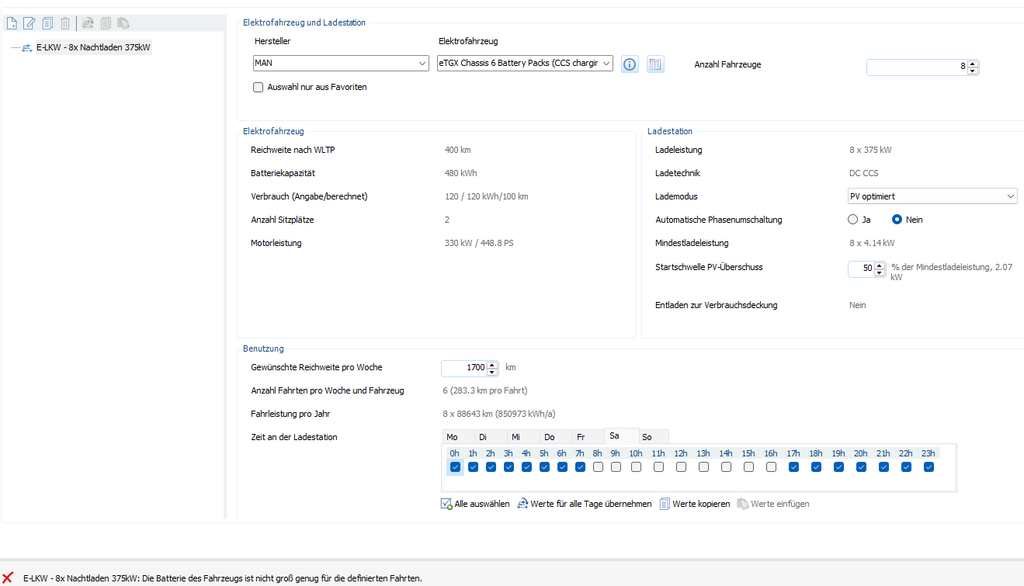Click the '8 x 375 kW' Ladeleistung value
The height and width of the screenshot is (586, 1024).
click(x=870, y=150)
